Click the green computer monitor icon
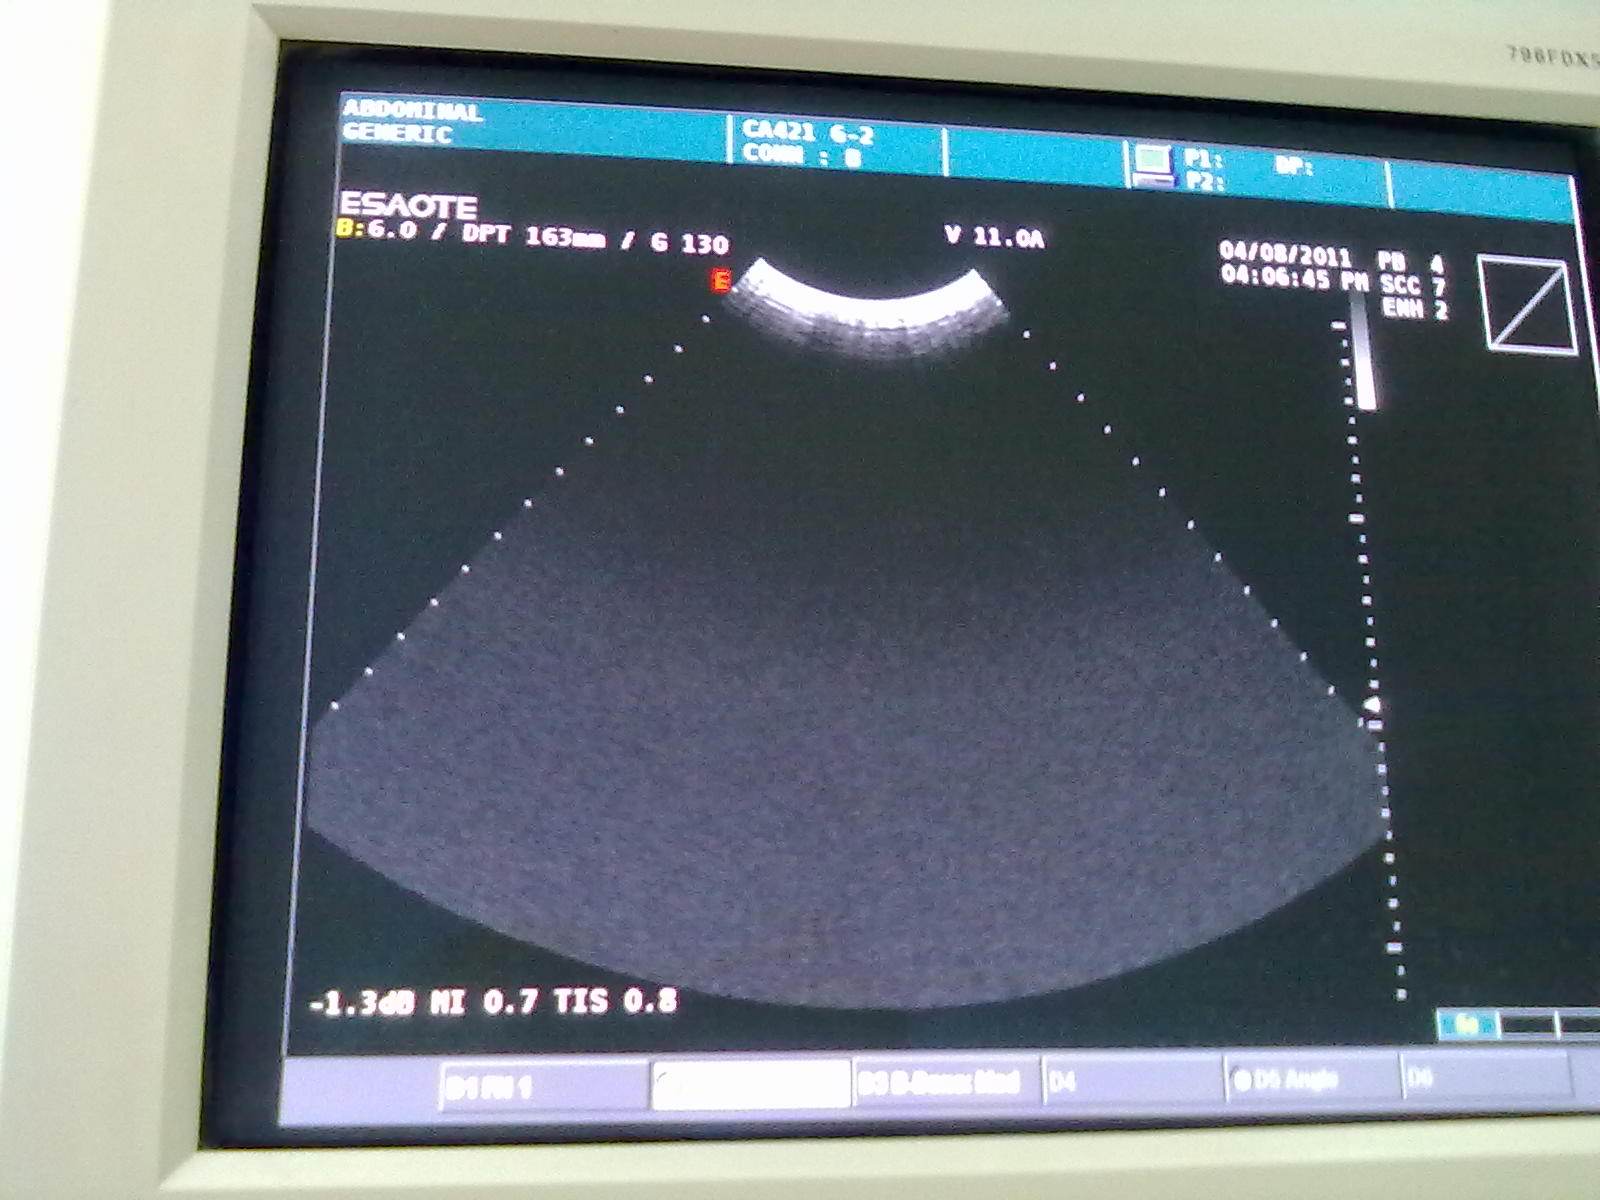Screen dimensions: 1600x1200 click(1152, 165)
